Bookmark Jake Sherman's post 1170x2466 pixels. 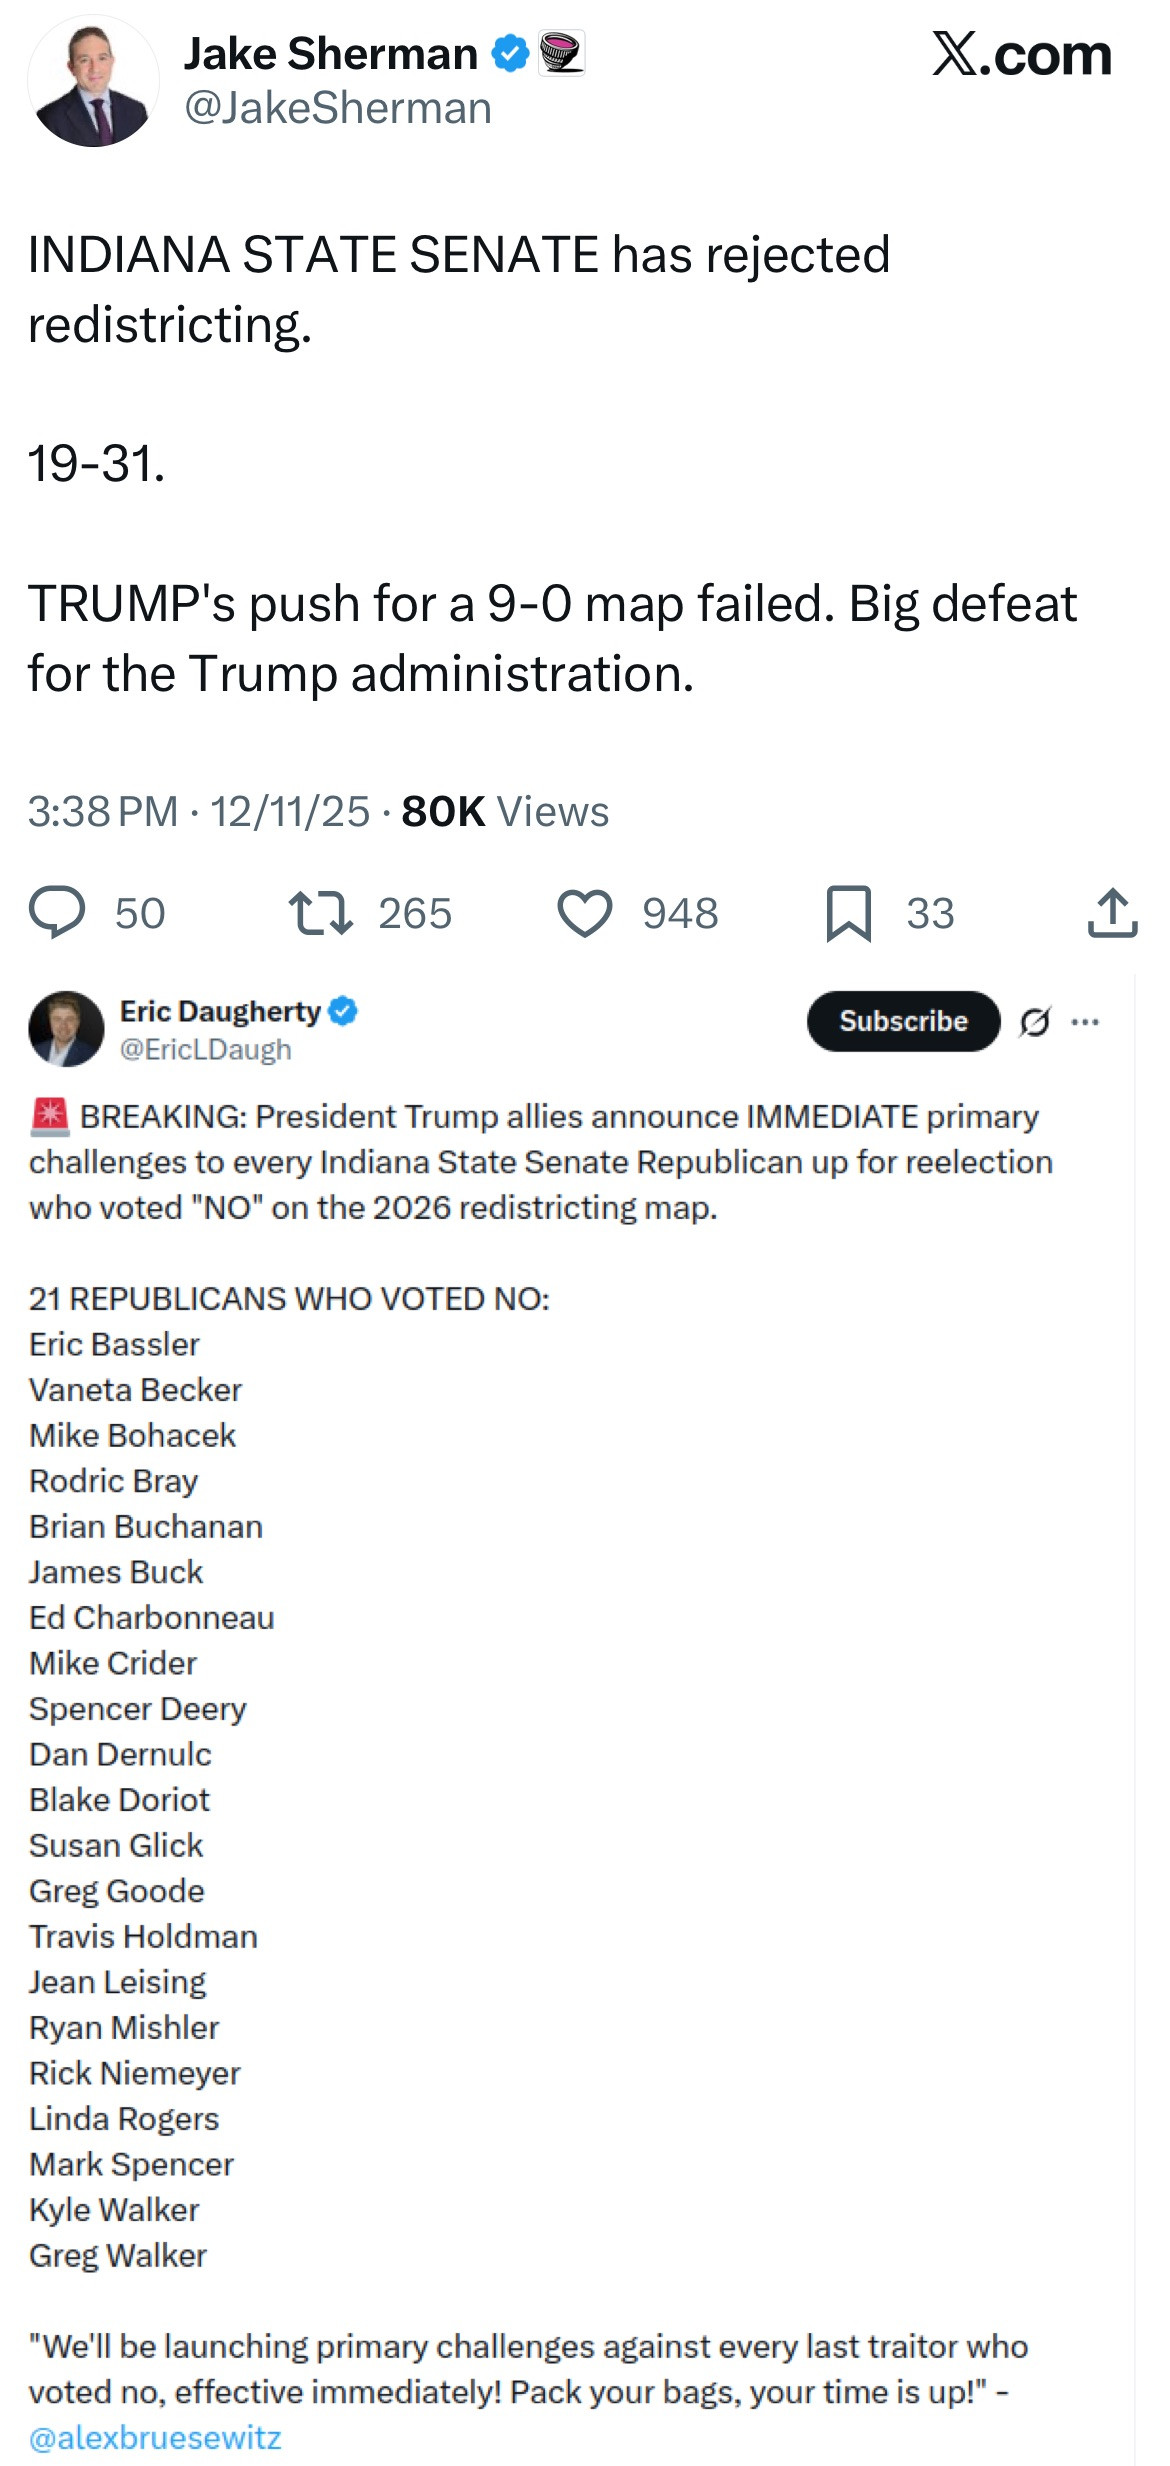pos(848,912)
